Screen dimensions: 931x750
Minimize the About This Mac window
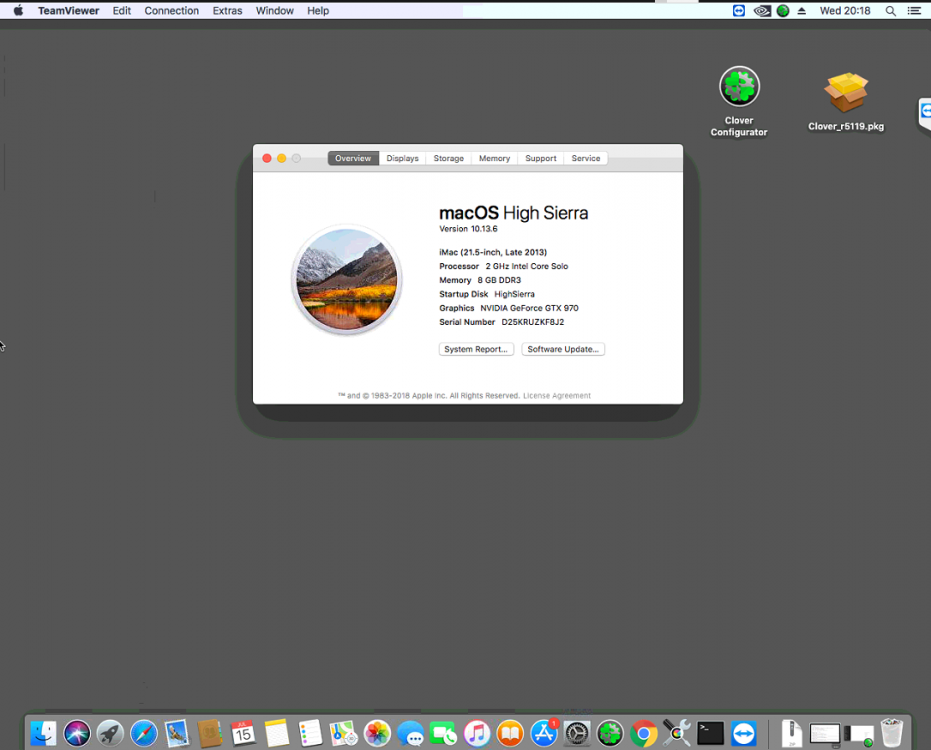[281, 159]
